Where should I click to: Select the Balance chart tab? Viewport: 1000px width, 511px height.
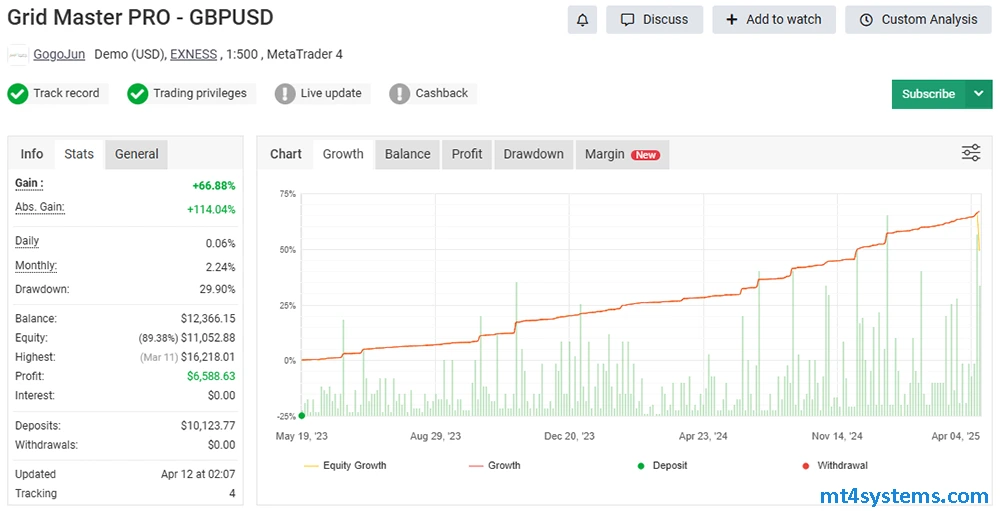click(407, 154)
